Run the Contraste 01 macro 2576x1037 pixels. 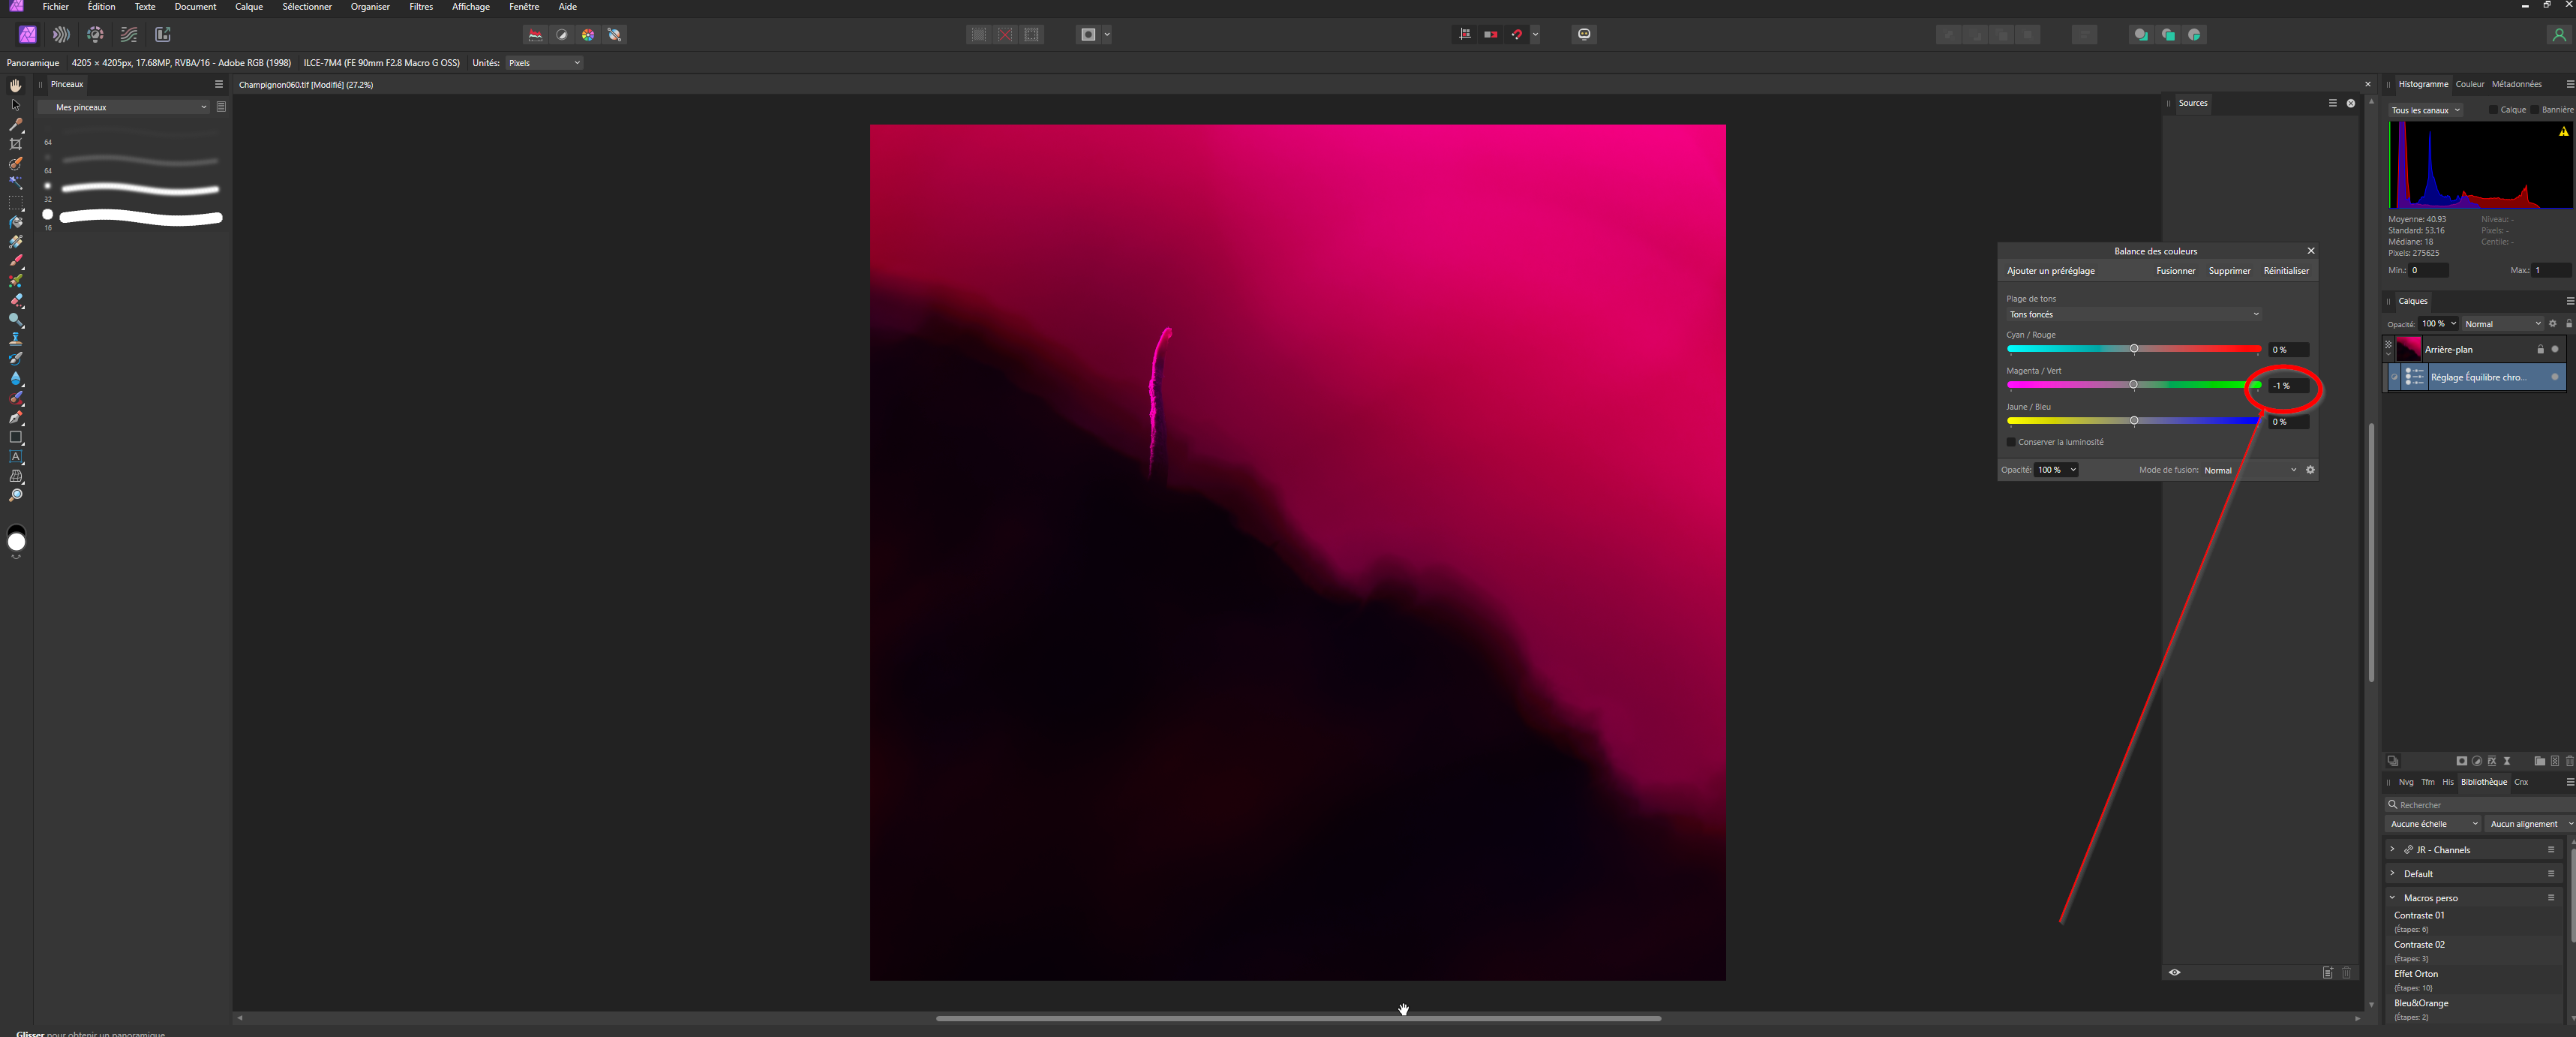2473,921
